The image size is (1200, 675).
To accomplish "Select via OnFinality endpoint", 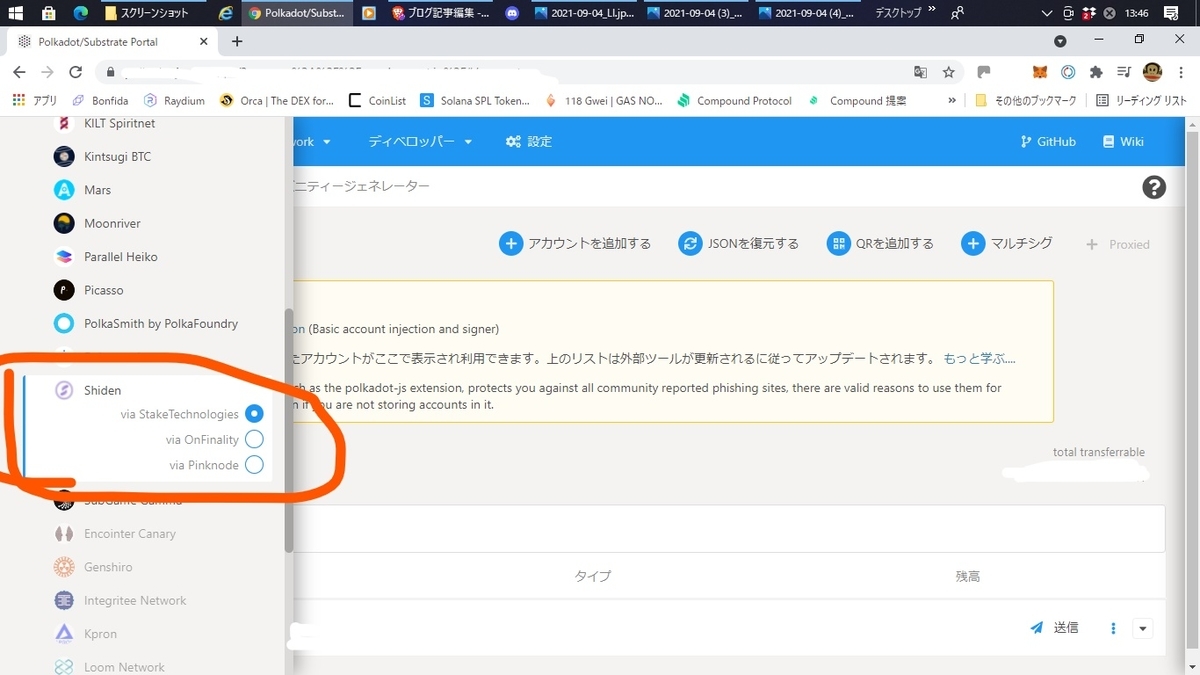I will coord(254,439).
